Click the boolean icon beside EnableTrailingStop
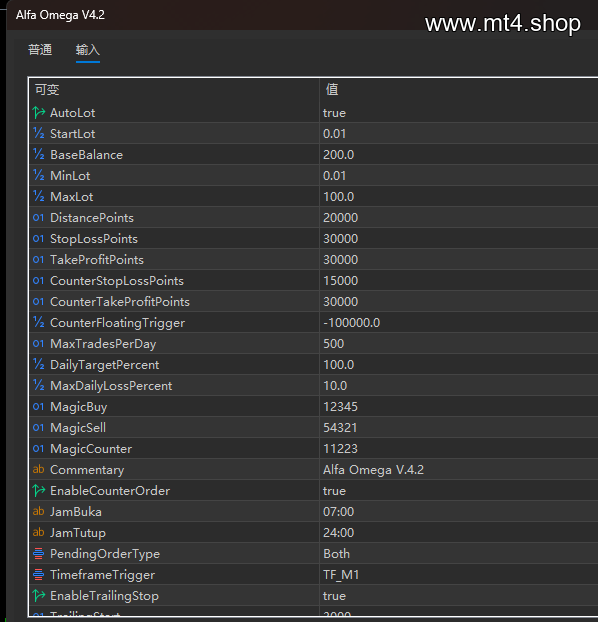The height and width of the screenshot is (622, 598). click(38, 595)
